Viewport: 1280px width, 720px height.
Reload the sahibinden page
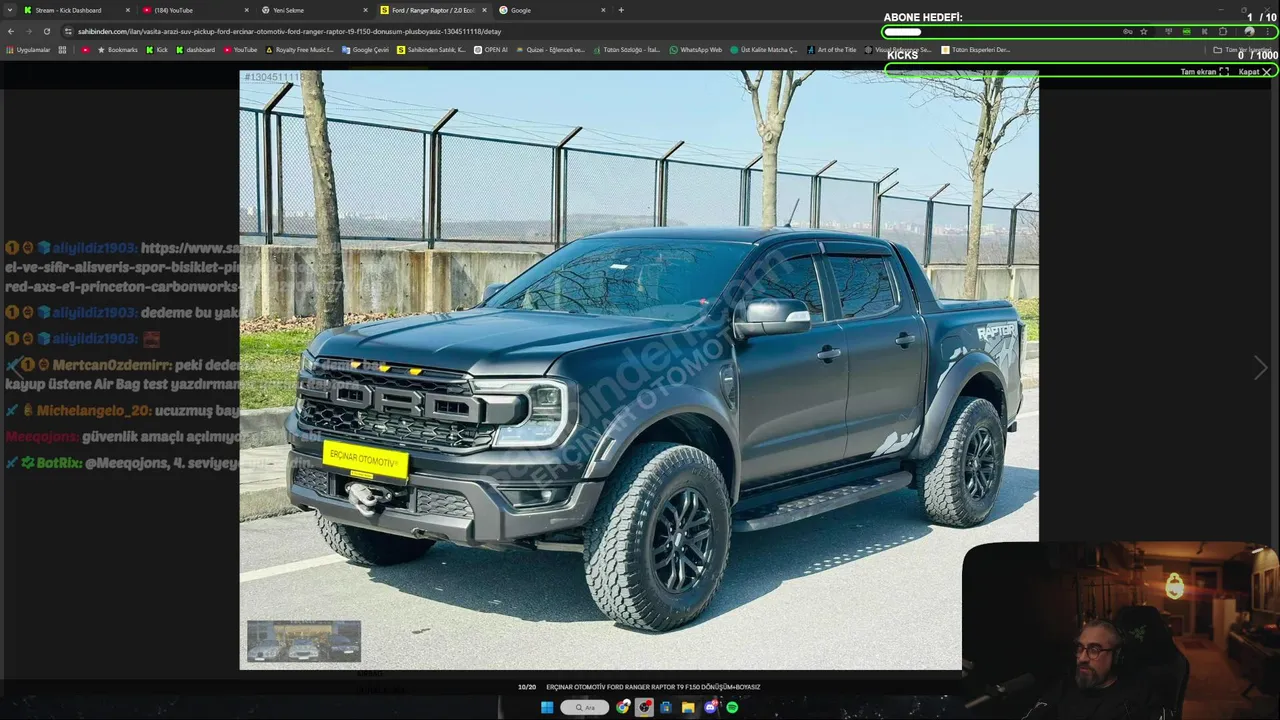46,31
